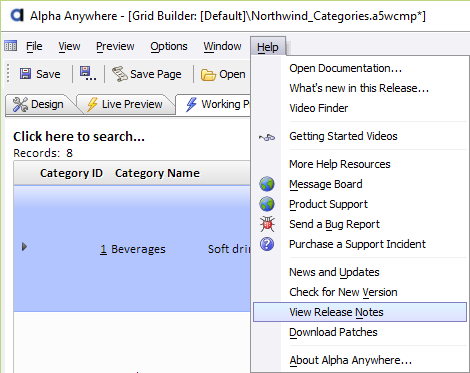Click the globe icon next to Message Board
The image size is (470, 373).
tap(267, 184)
